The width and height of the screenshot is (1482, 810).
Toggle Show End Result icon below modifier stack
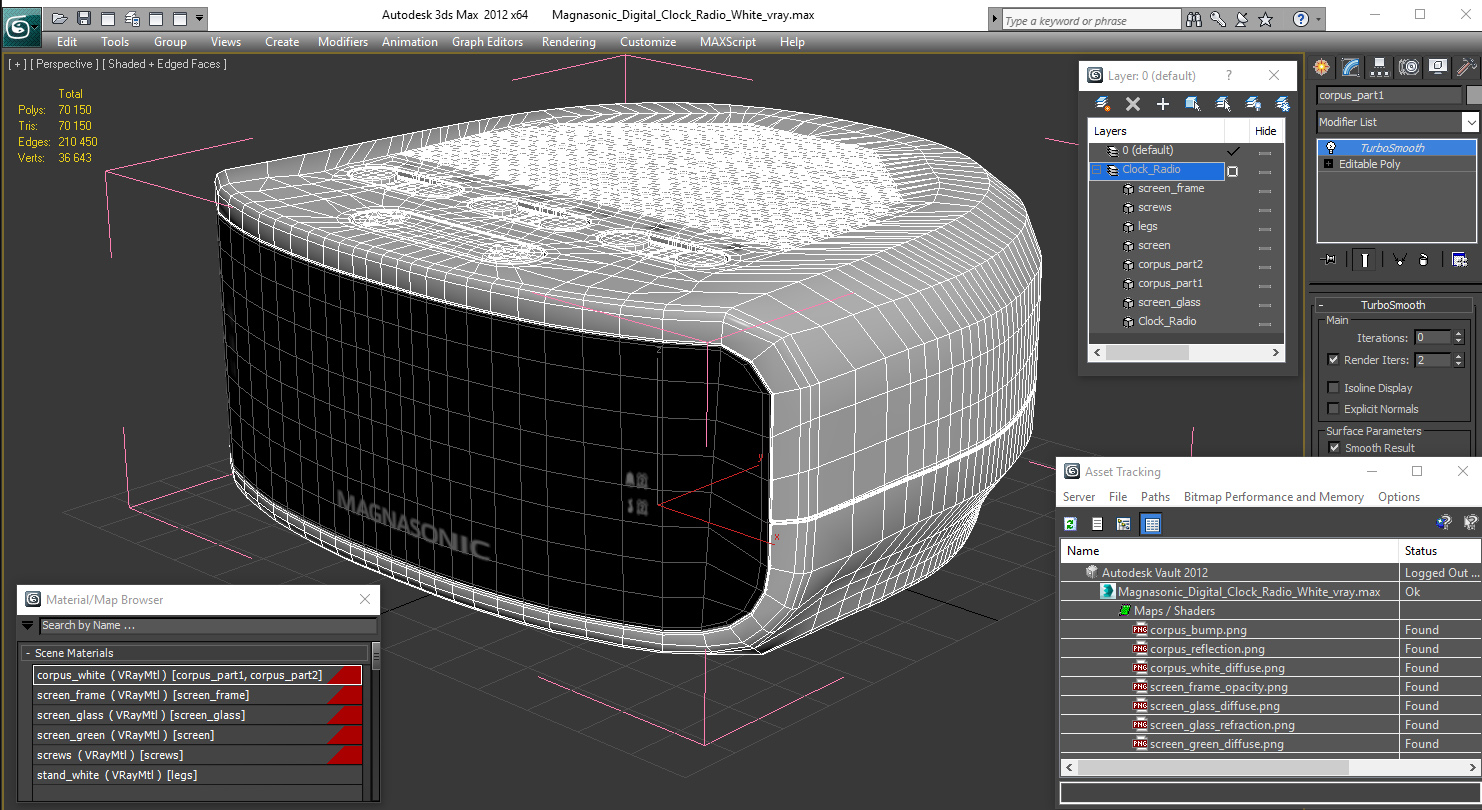(1364, 260)
